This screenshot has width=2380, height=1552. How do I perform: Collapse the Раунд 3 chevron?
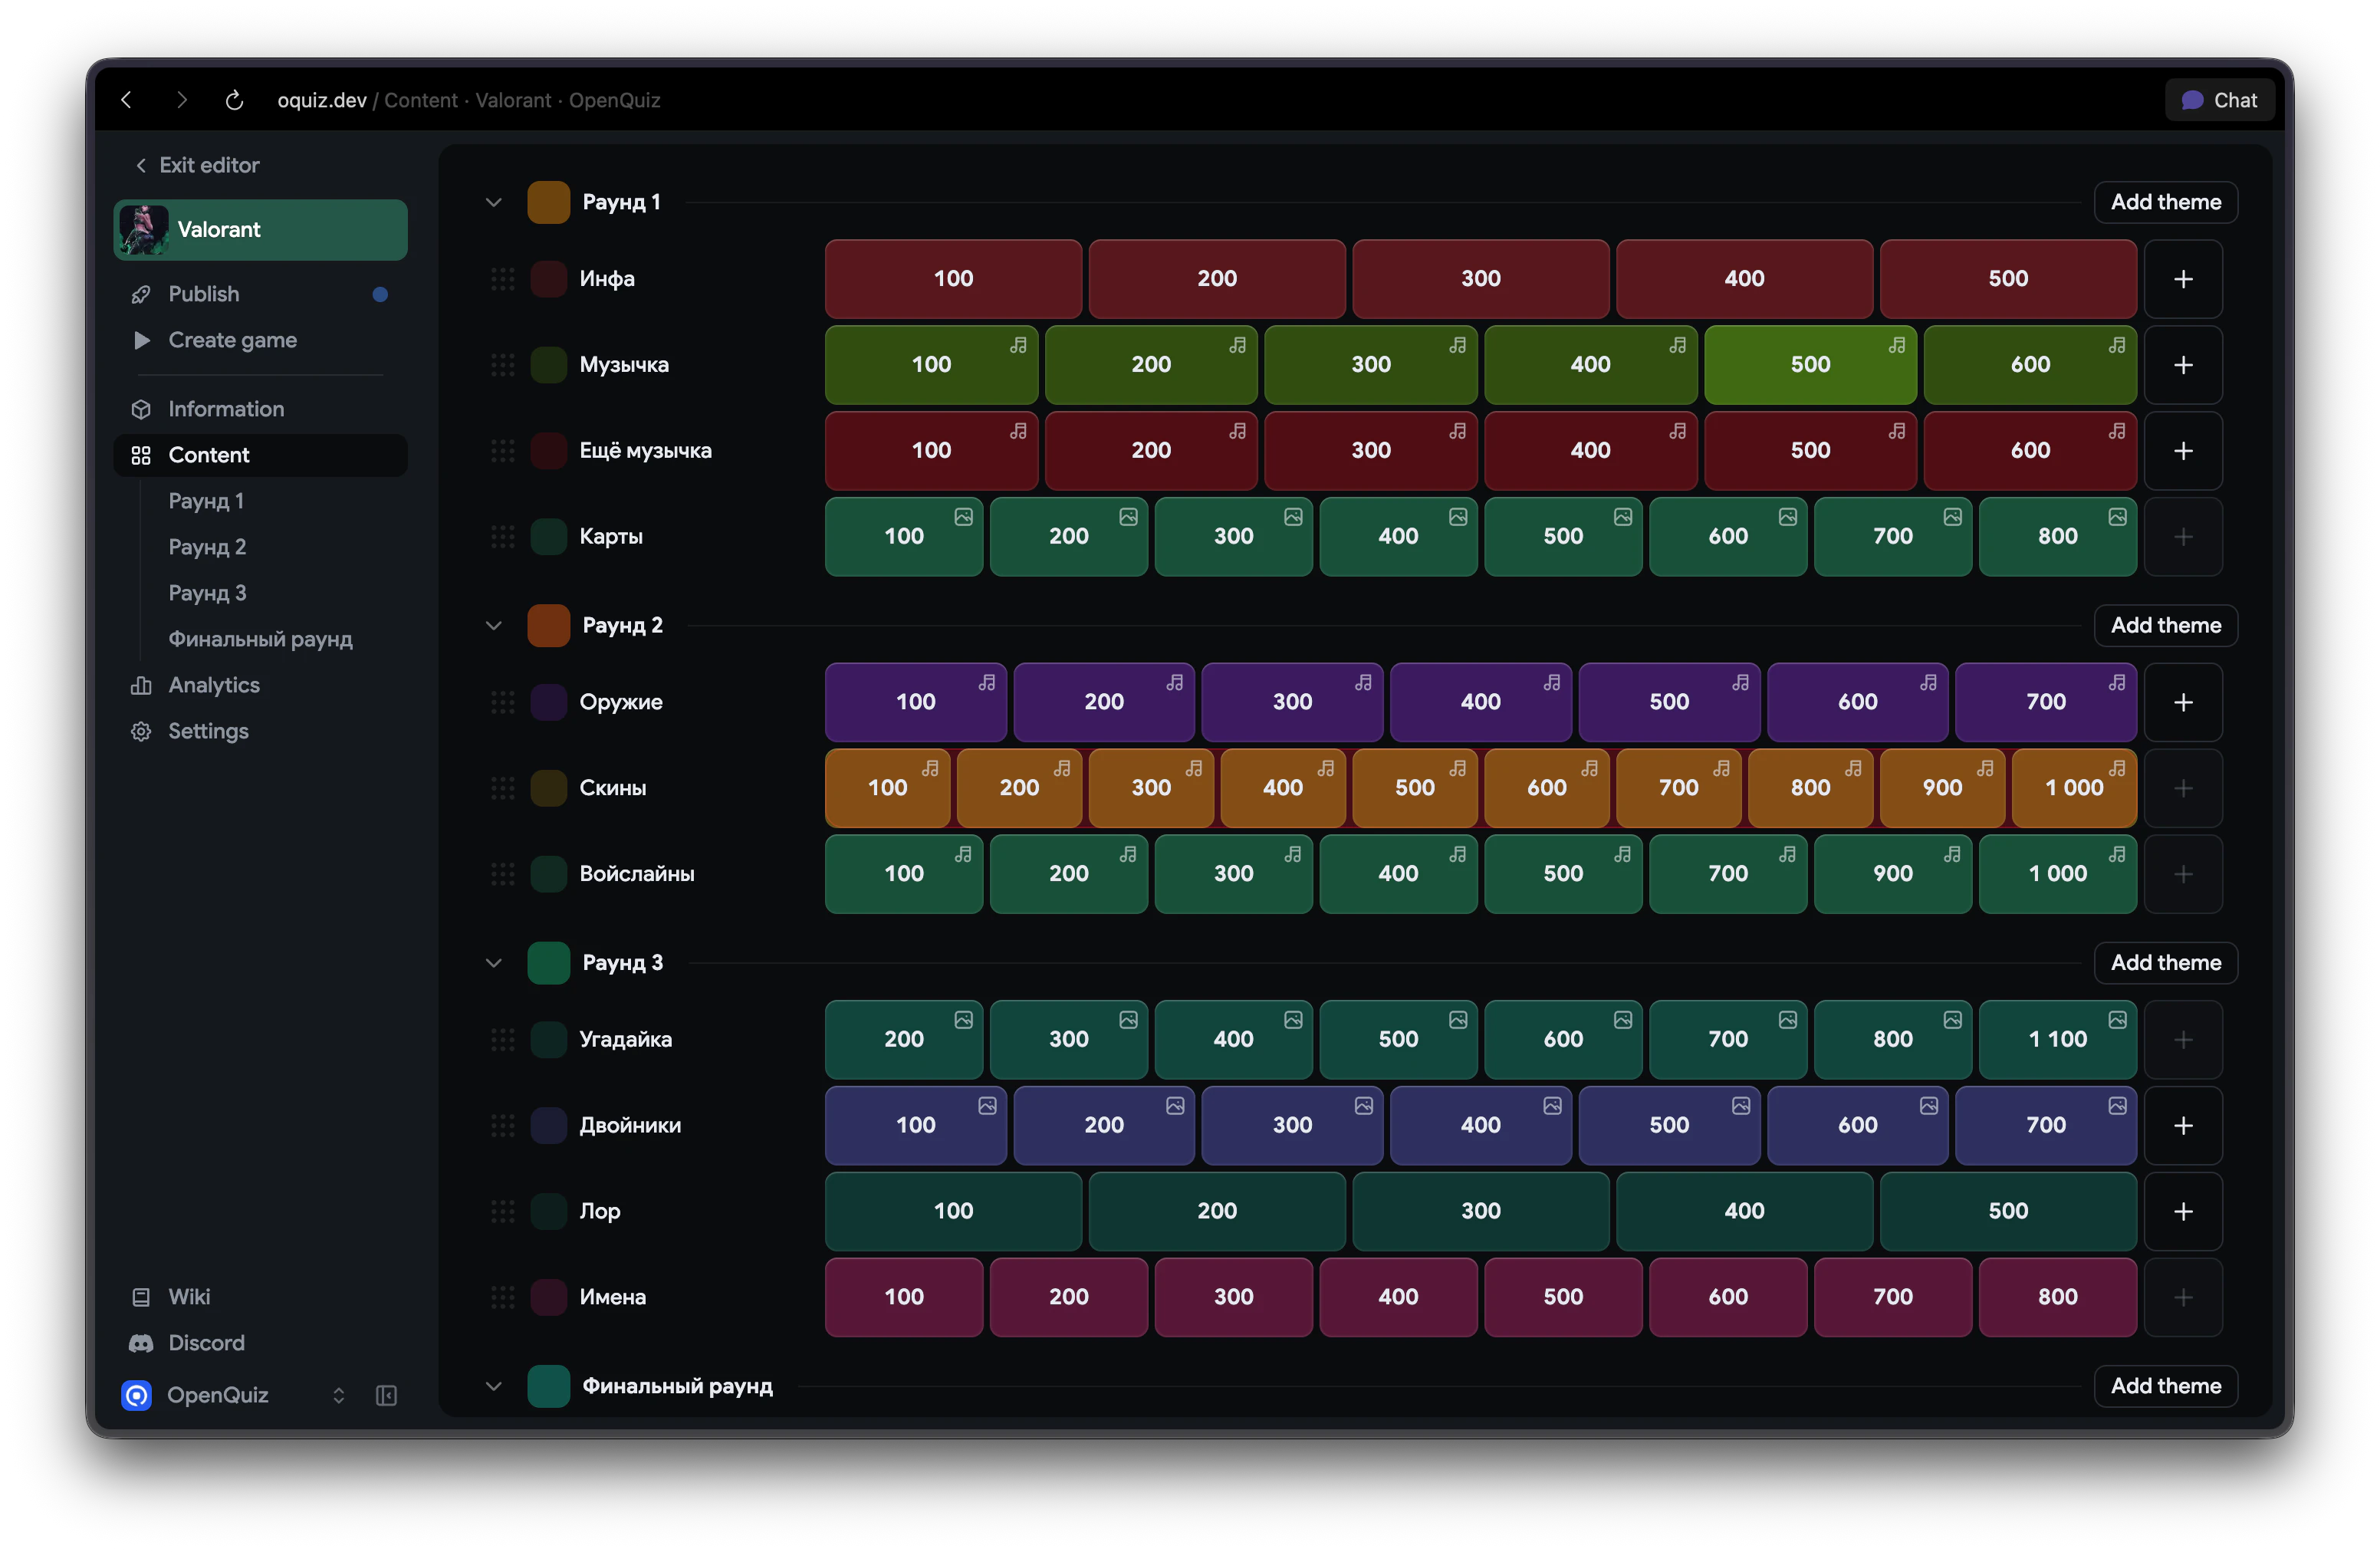coord(494,963)
